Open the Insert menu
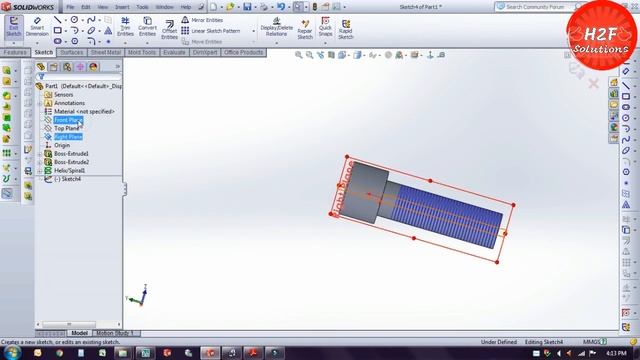Viewport: 640px width, 360px height. tap(122, 7)
